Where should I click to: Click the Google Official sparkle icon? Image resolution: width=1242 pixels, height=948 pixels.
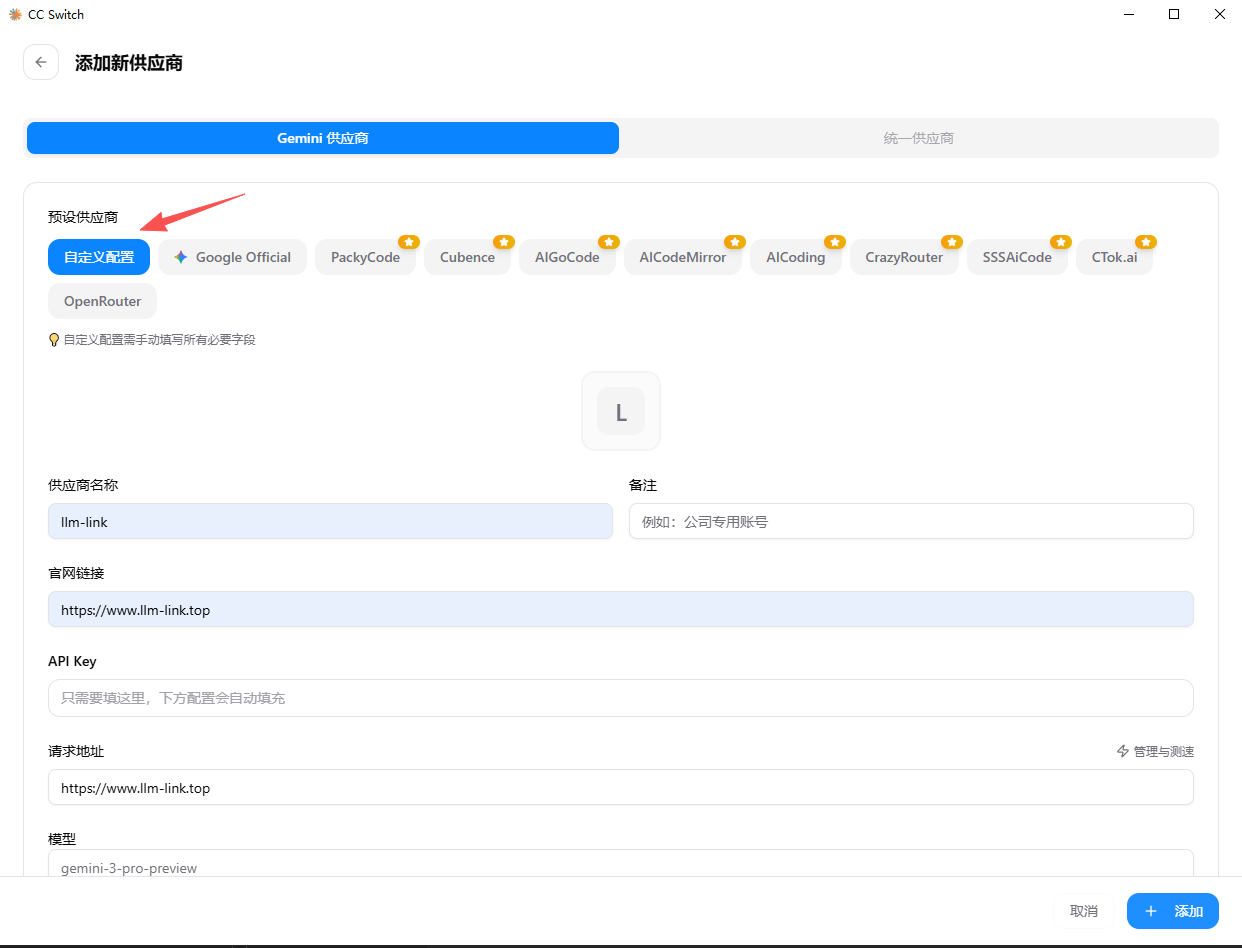coord(181,257)
